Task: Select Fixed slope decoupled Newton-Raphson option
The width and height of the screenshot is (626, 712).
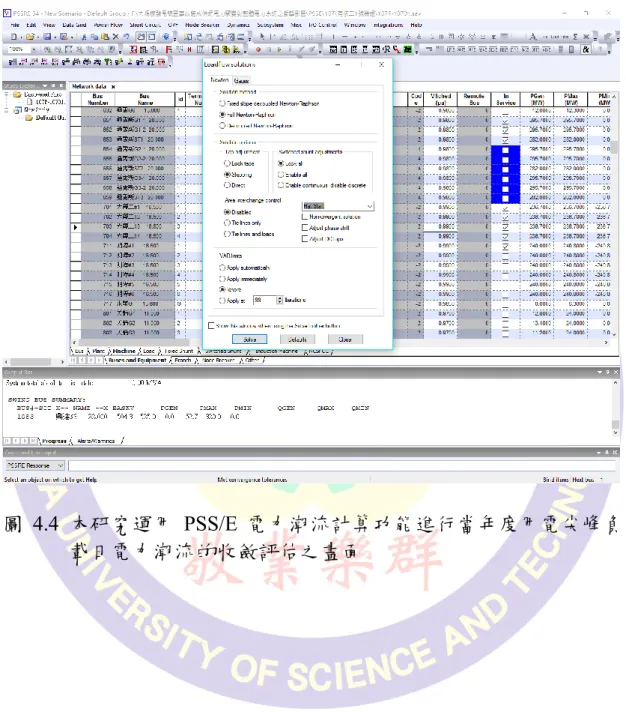Action: 269,104
